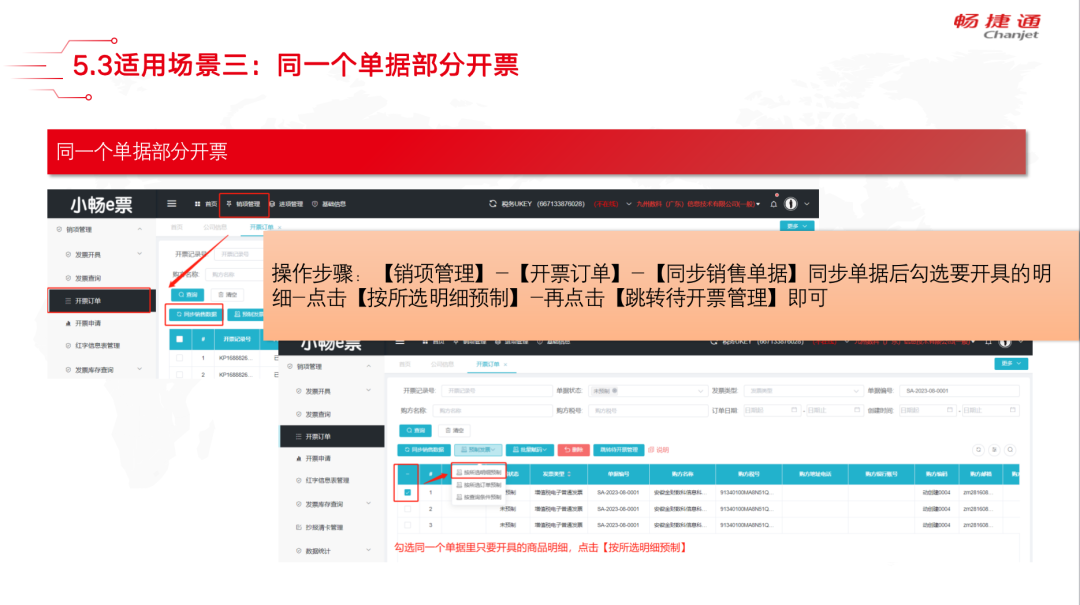Choose 按所选订单预制 from the dropdown menu
1080x605 pixels.
pyautogui.click(x=479, y=485)
